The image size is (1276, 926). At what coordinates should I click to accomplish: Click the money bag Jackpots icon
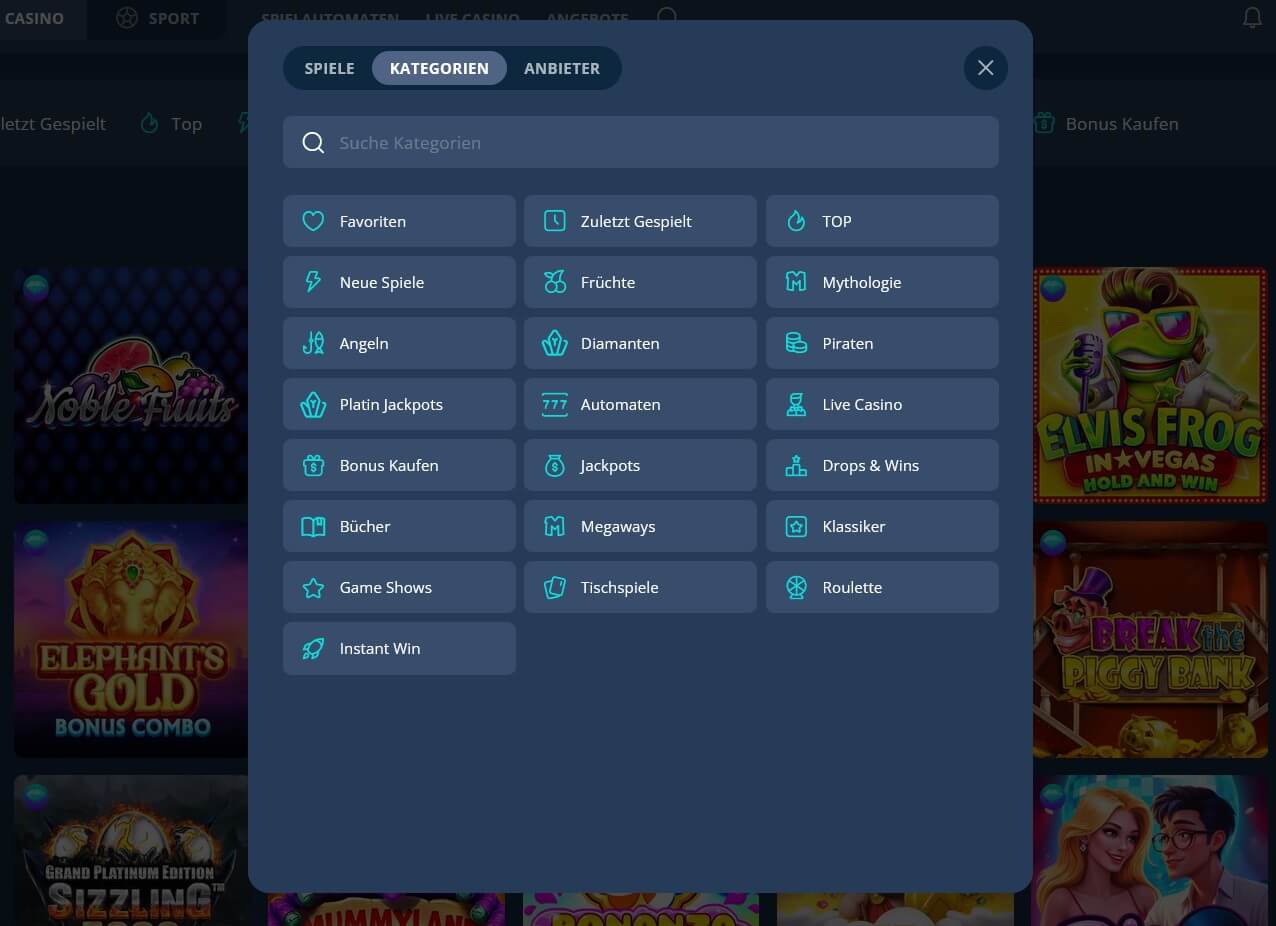tap(555, 465)
